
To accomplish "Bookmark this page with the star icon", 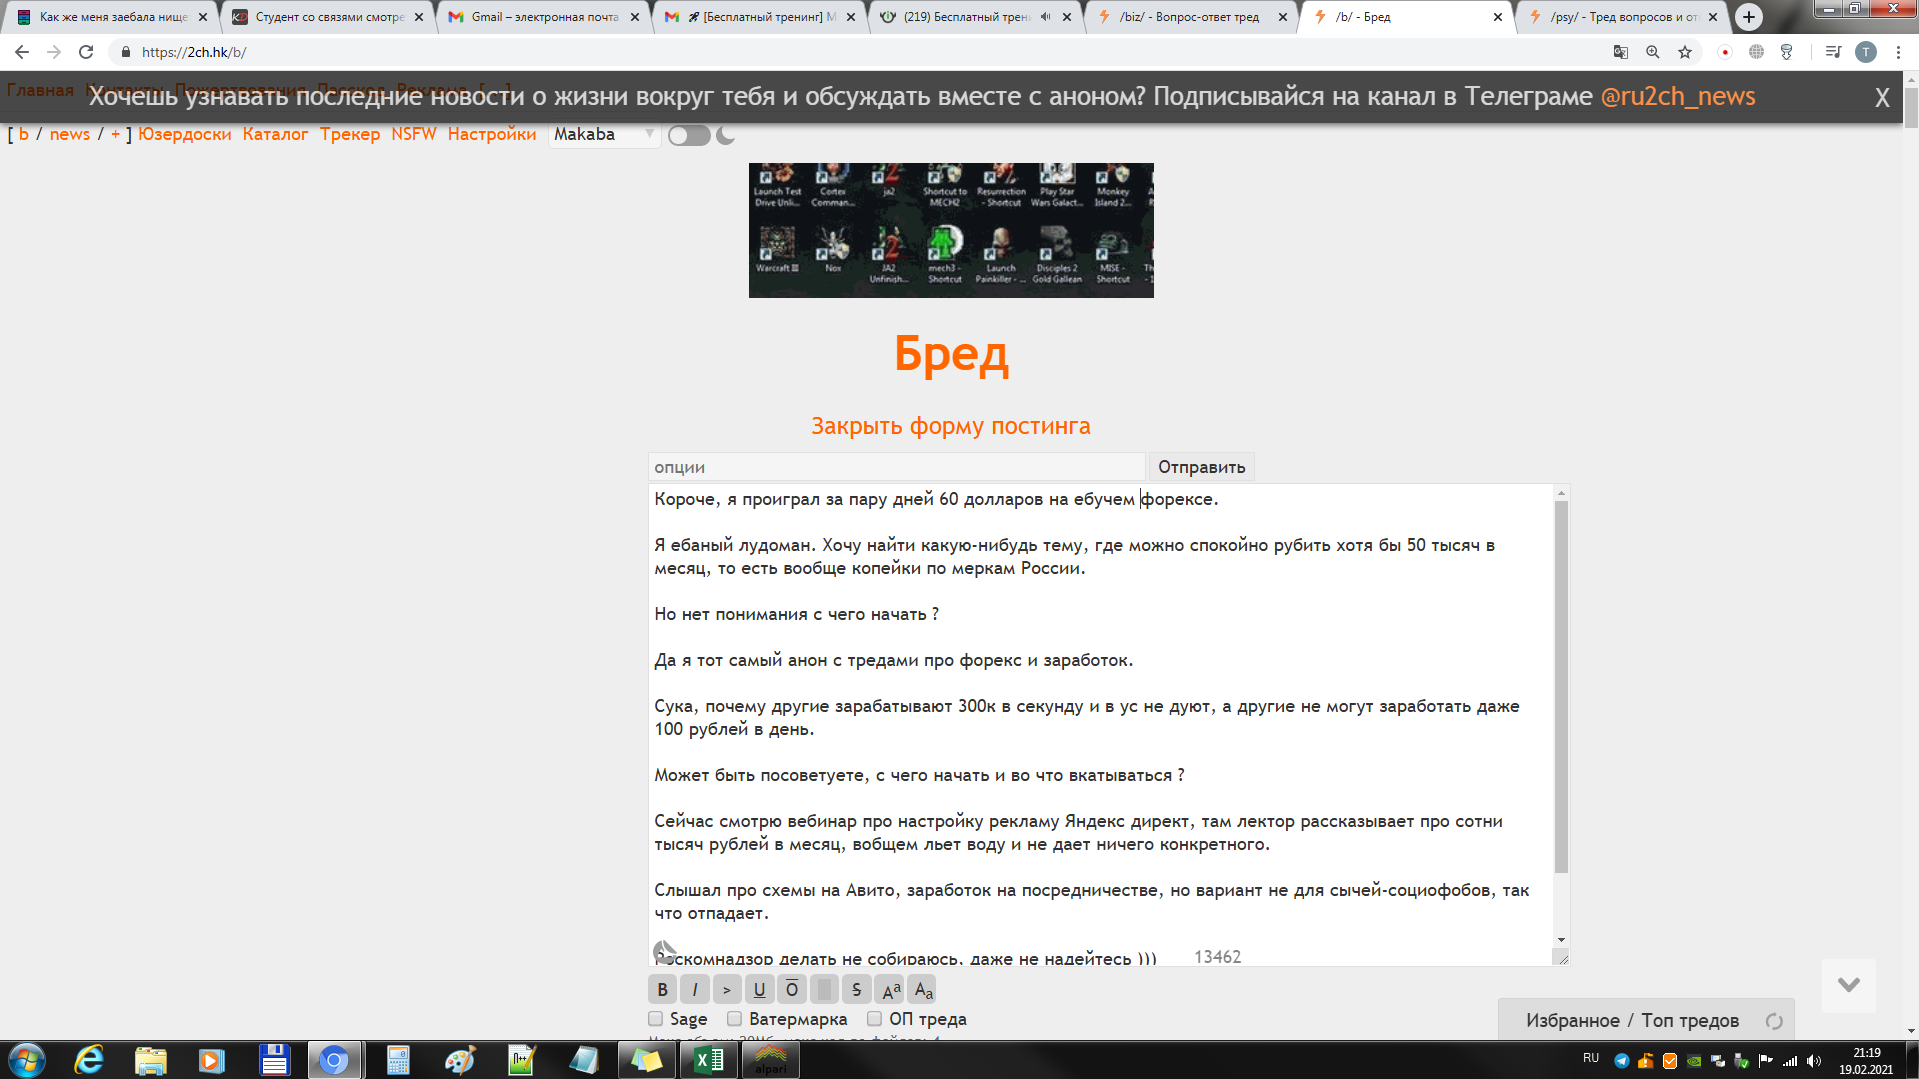I will [1685, 52].
